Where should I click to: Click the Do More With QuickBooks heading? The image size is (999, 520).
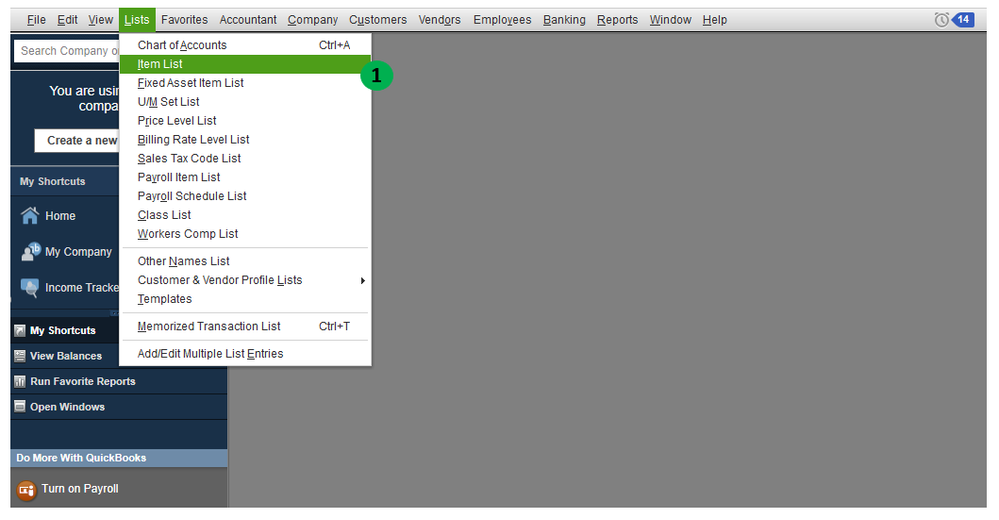click(81, 458)
